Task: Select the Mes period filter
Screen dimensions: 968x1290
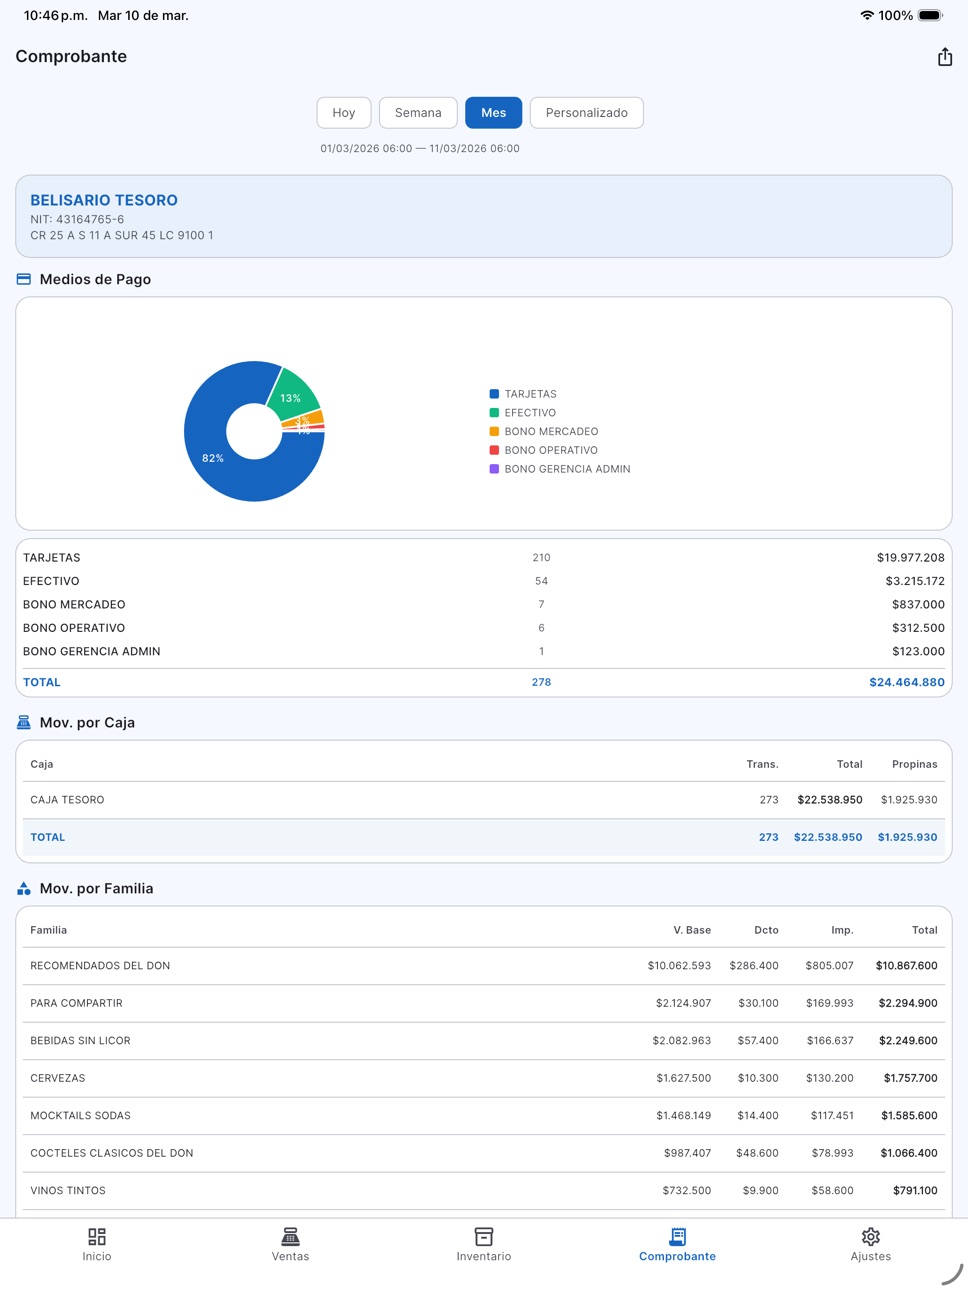Action: click(494, 113)
